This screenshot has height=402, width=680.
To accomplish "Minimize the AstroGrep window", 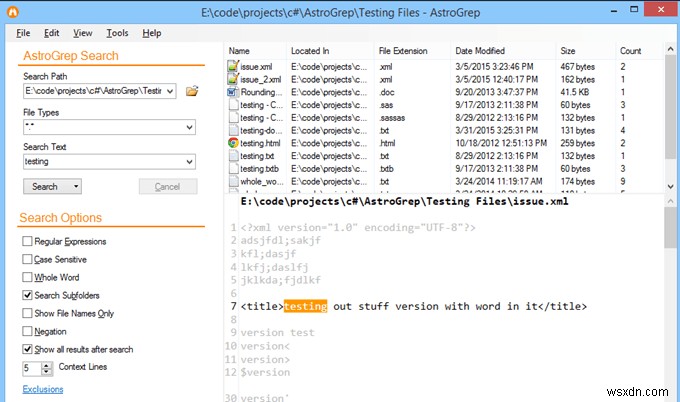I will (614, 10).
